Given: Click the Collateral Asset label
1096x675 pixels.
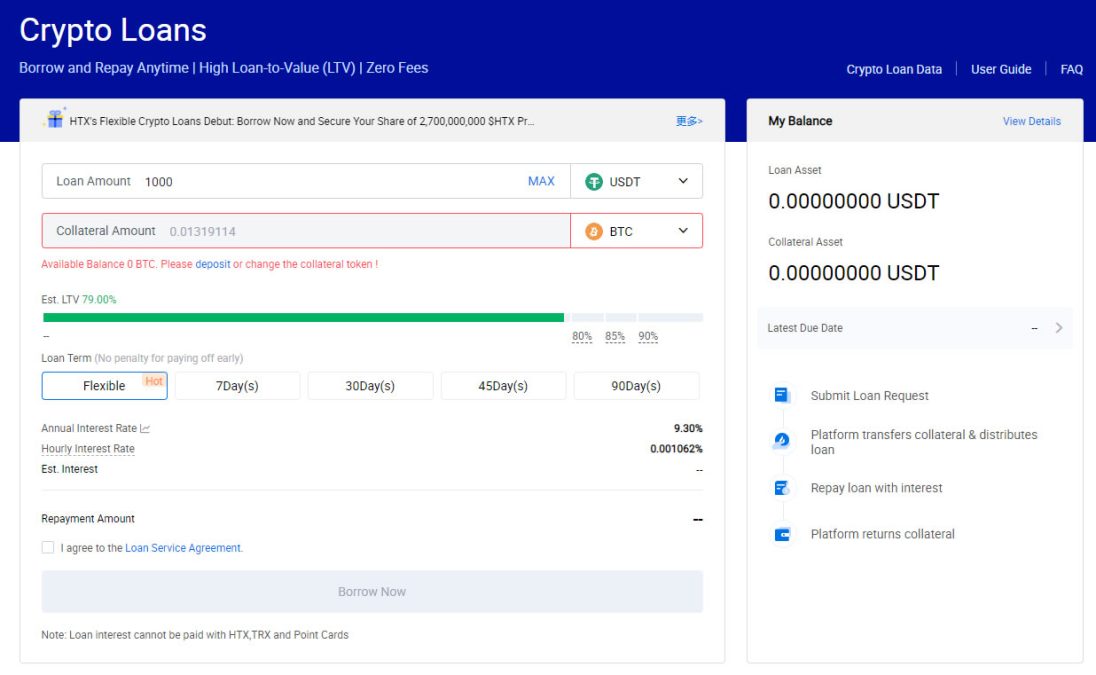Looking at the screenshot, I should pos(805,242).
